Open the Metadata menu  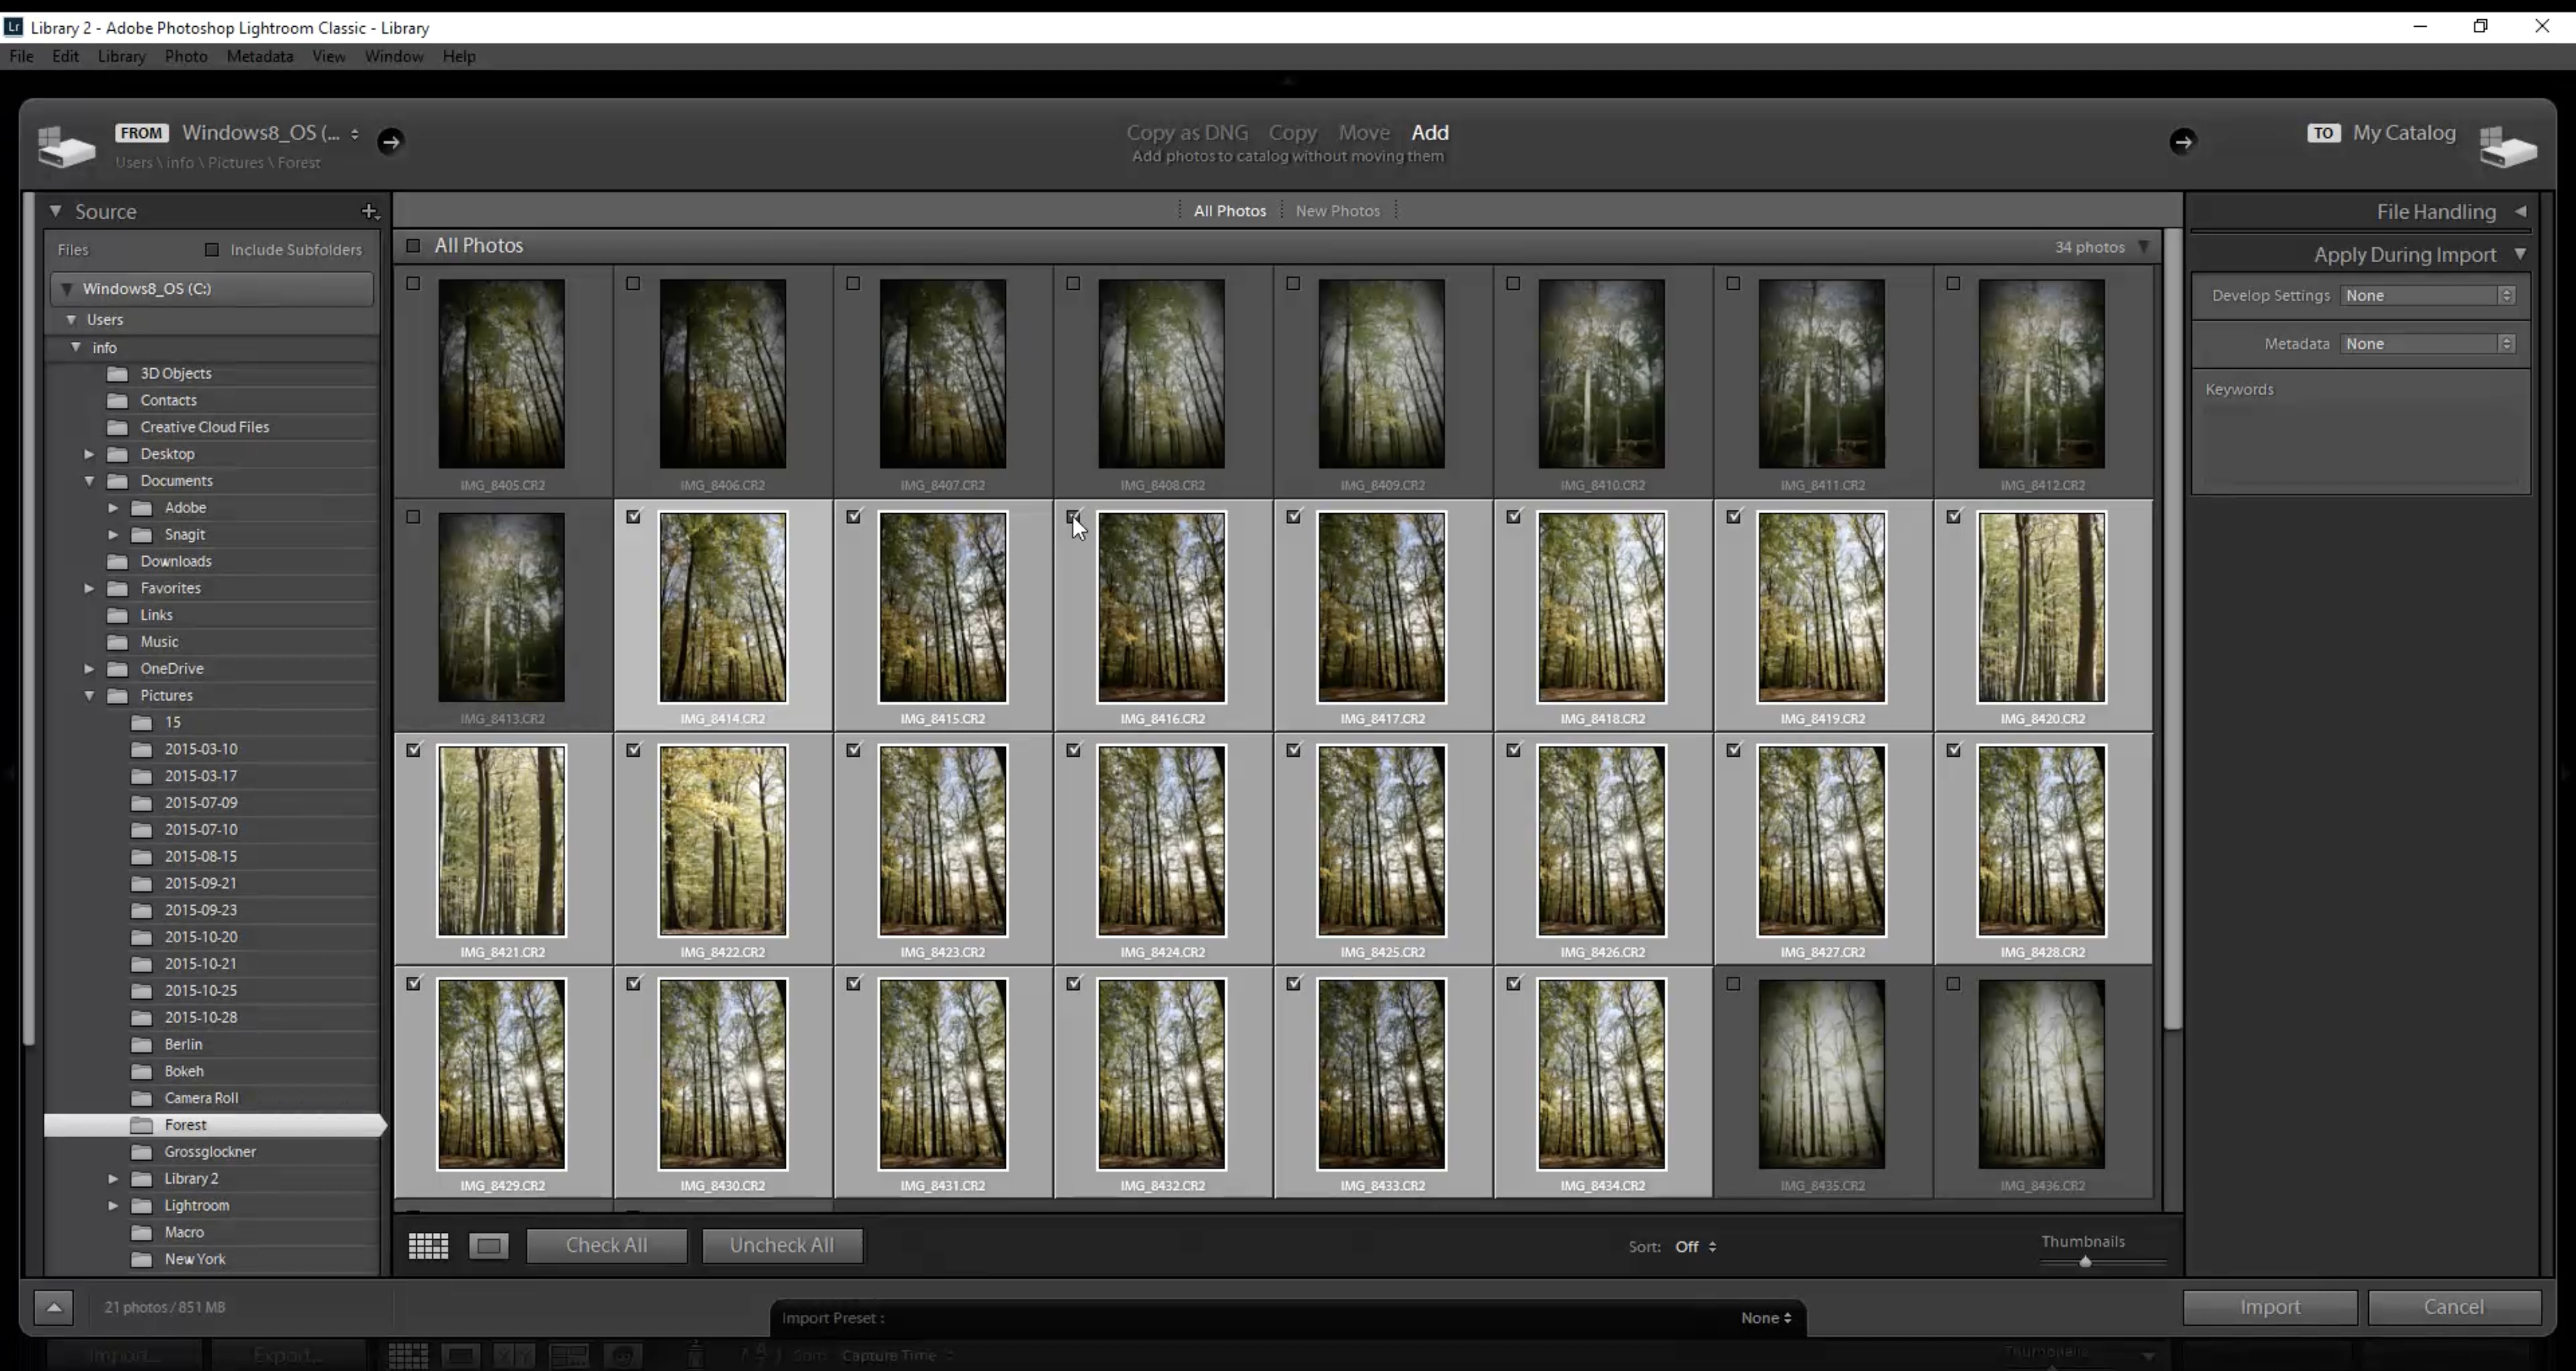259,56
